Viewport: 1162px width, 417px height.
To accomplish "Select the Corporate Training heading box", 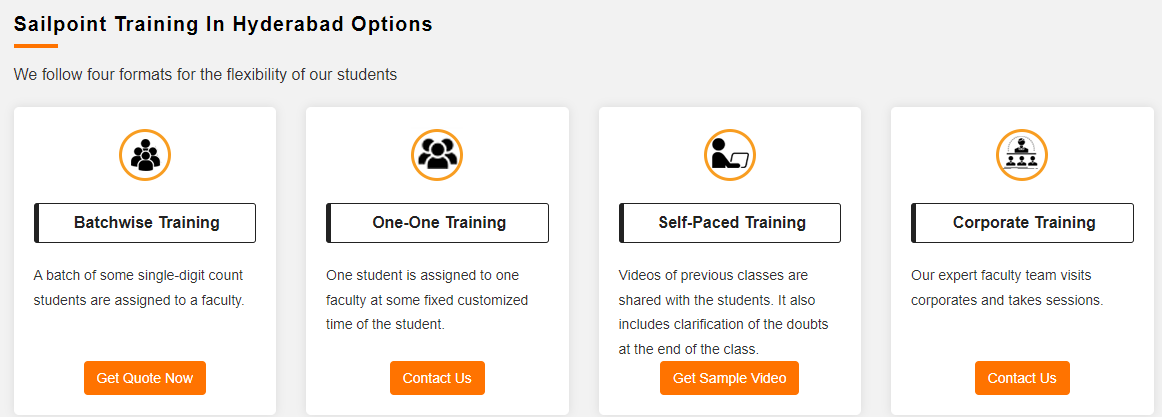I will coord(1023,223).
